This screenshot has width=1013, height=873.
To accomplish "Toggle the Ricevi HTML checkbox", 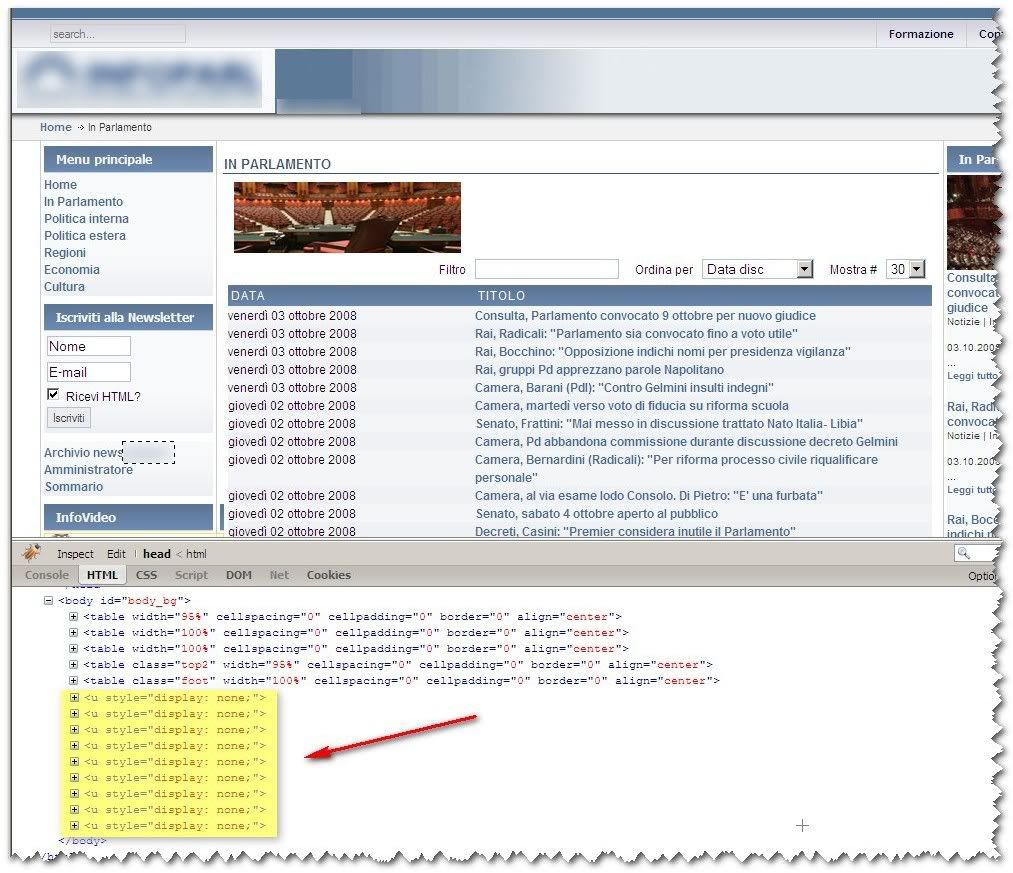I will (x=53, y=395).
